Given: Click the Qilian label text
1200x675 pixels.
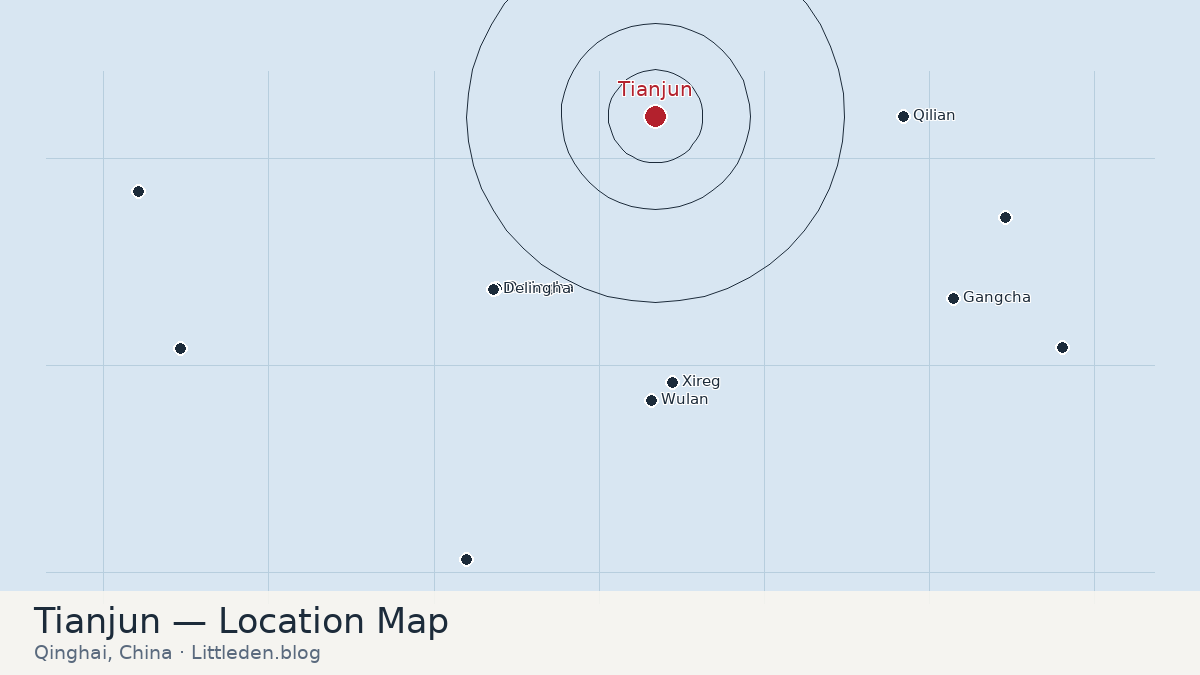Looking at the screenshot, I should [934, 116].
